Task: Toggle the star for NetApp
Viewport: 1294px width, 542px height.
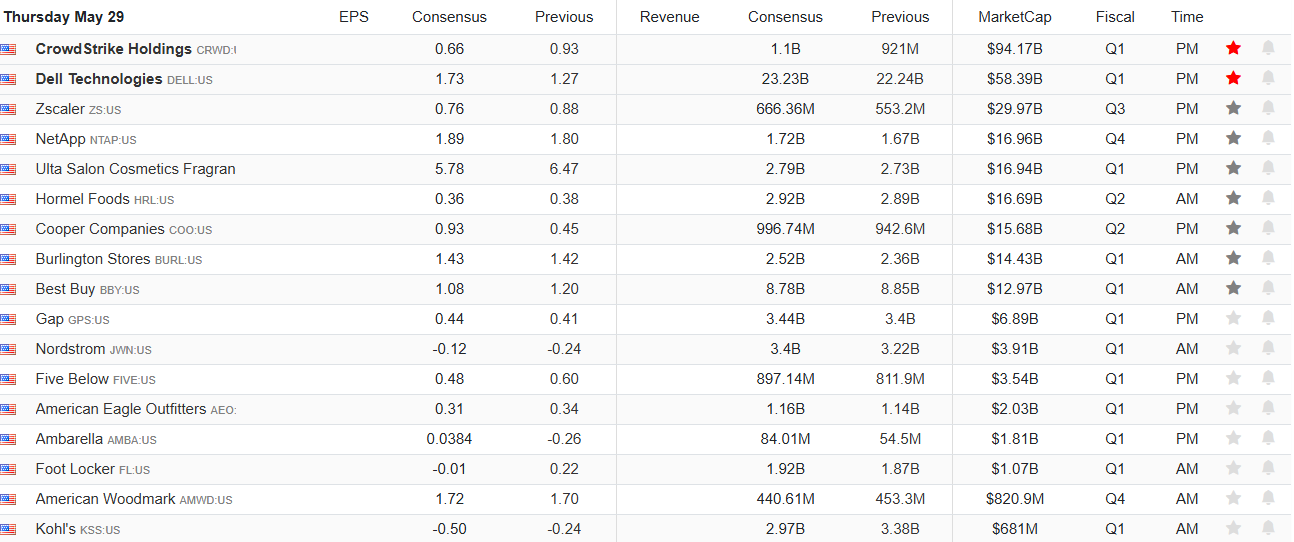Action: point(1233,138)
